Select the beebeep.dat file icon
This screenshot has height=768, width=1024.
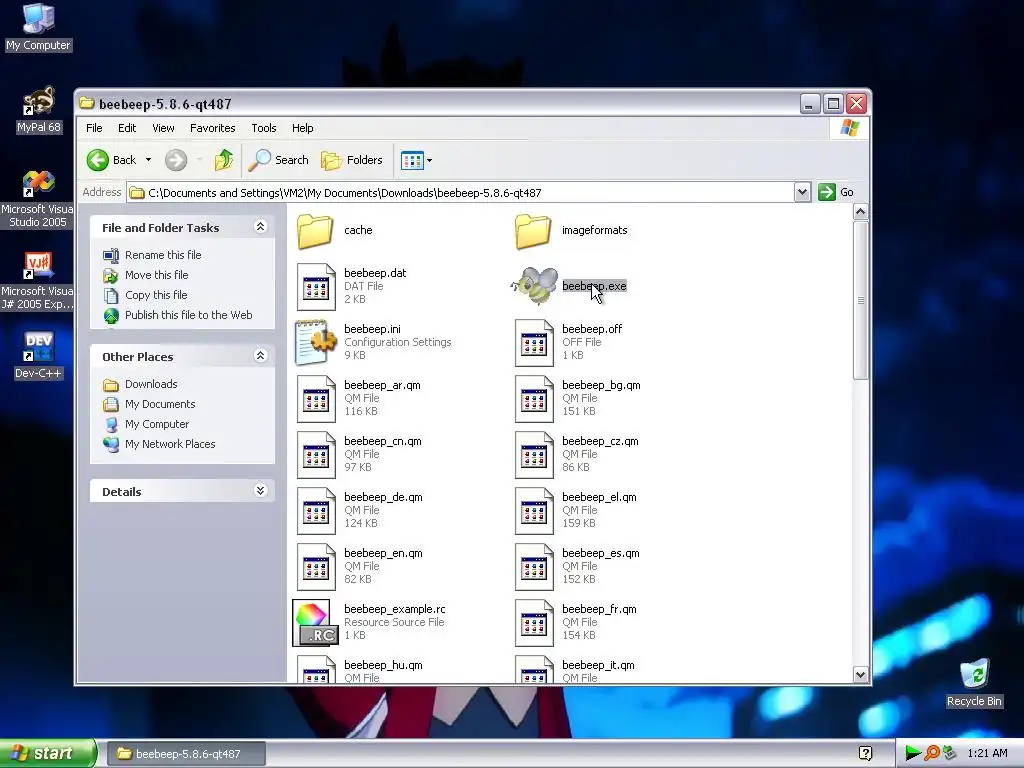[316, 286]
